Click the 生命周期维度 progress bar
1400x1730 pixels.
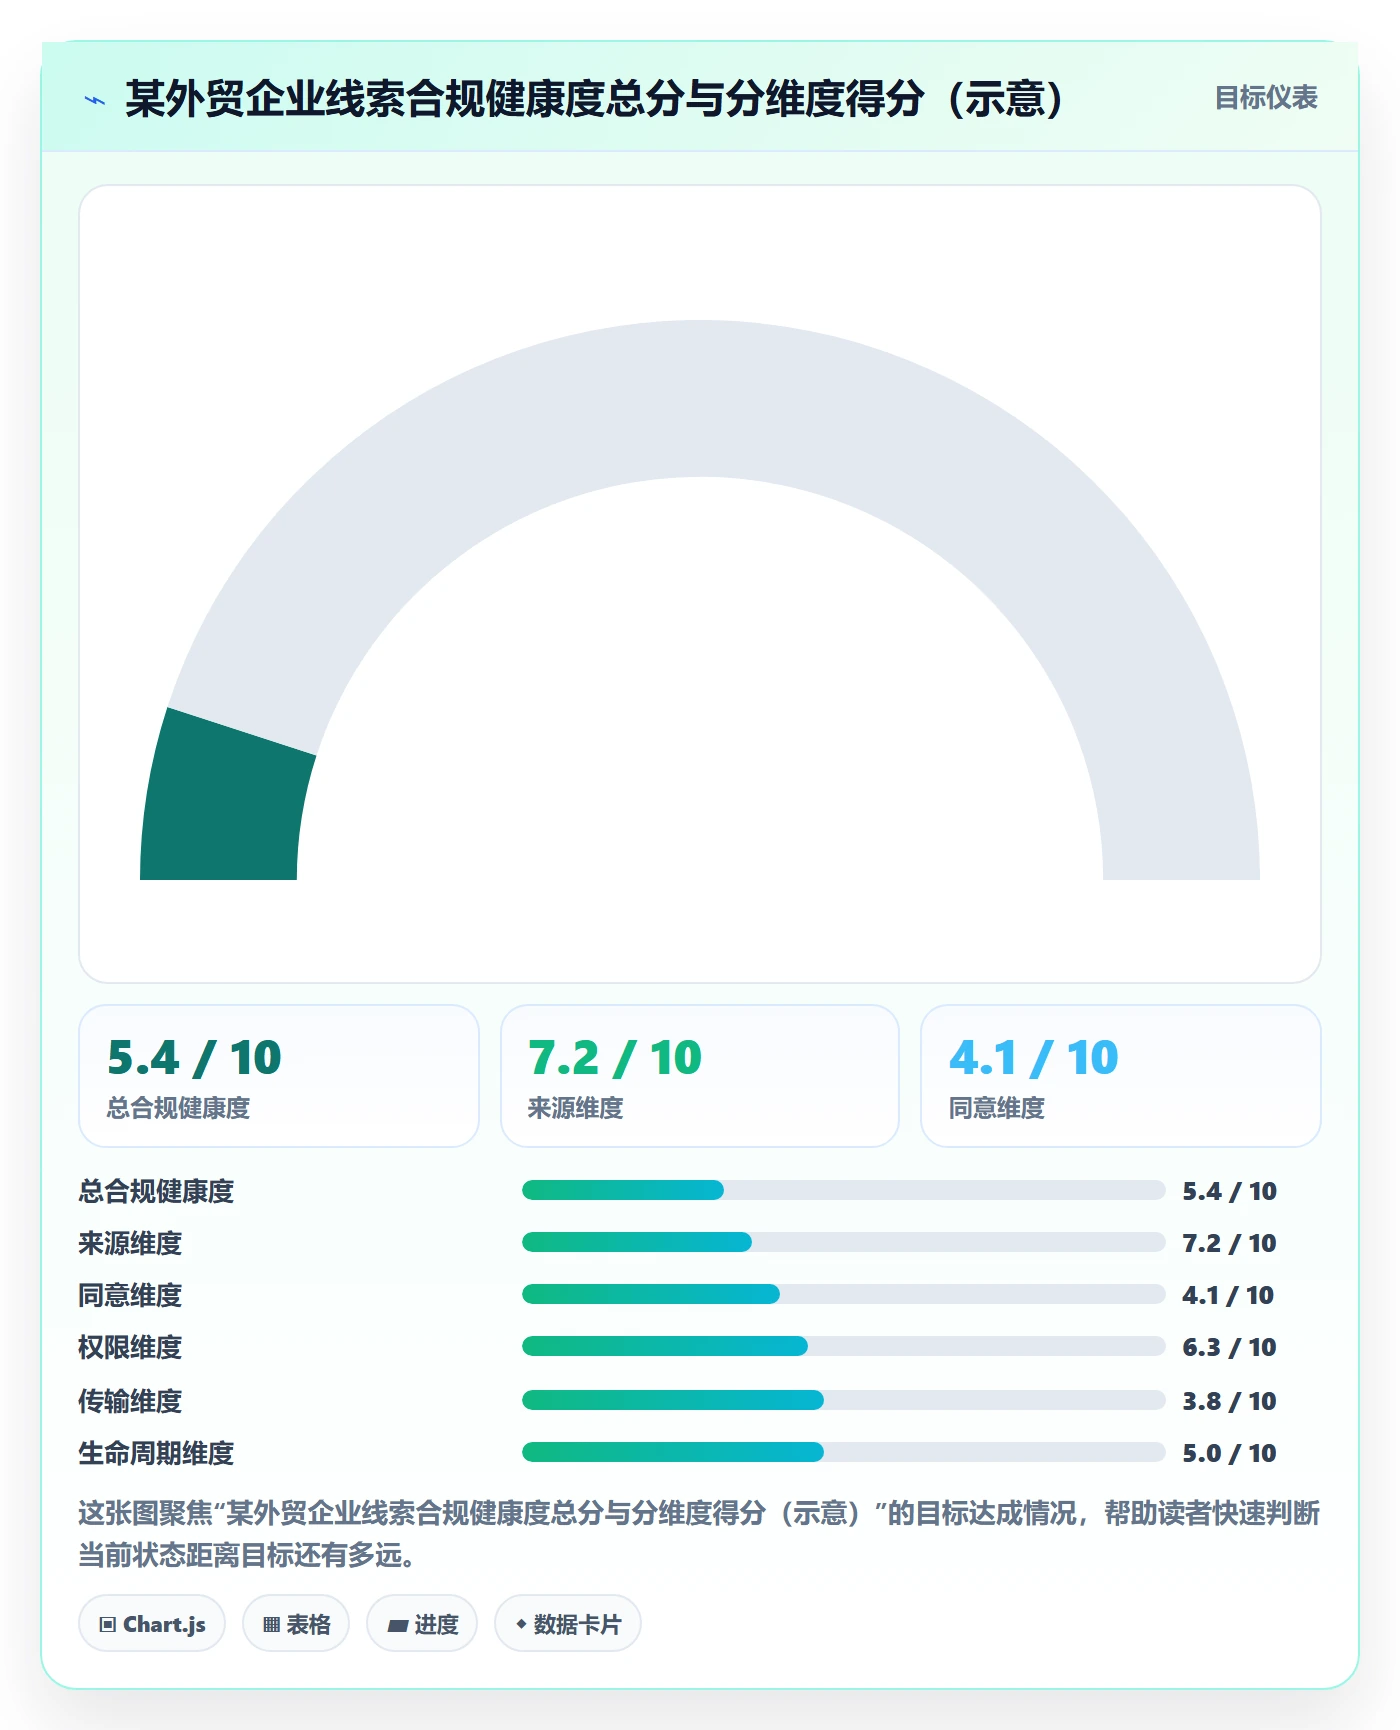[843, 1452]
